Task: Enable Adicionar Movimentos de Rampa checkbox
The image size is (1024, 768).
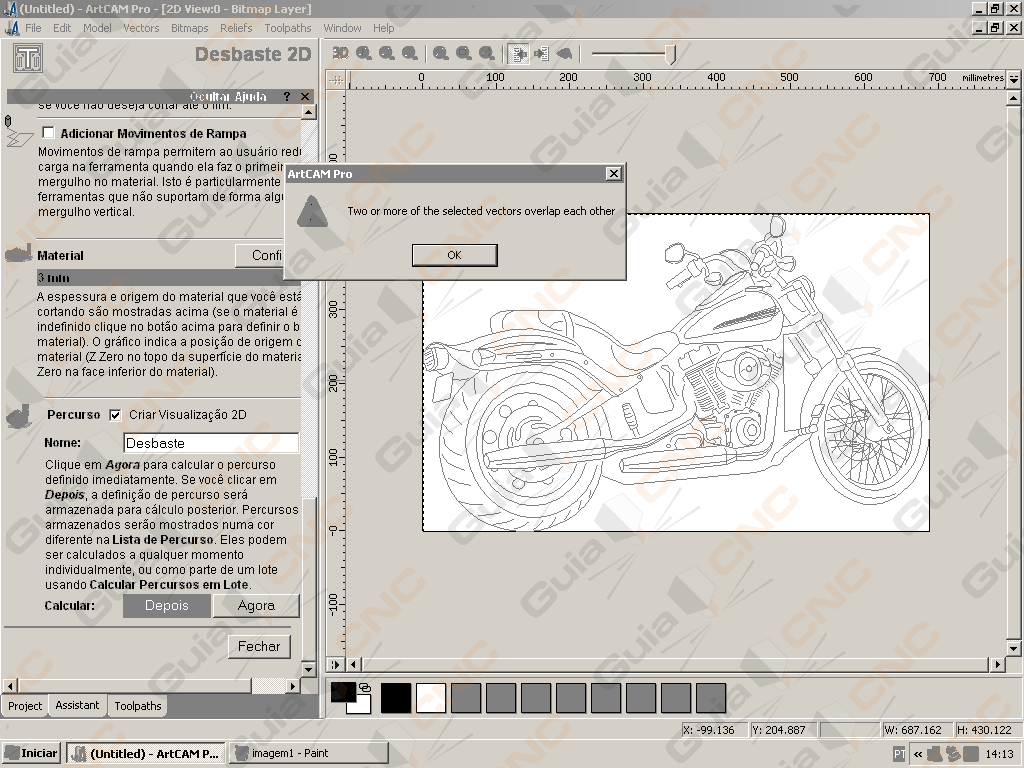Action: click(x=48, y=133)
